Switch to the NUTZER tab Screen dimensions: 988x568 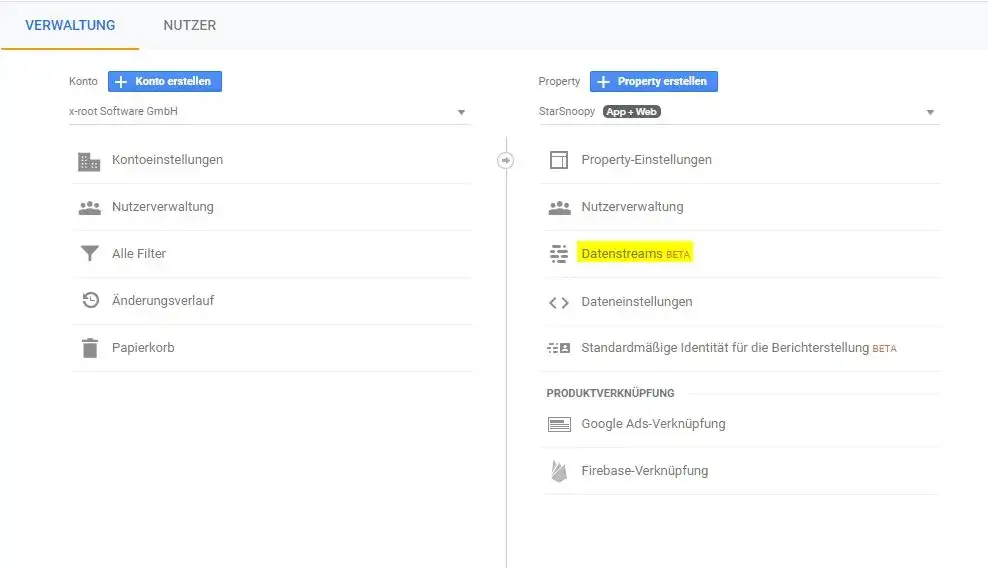(190, 25)
